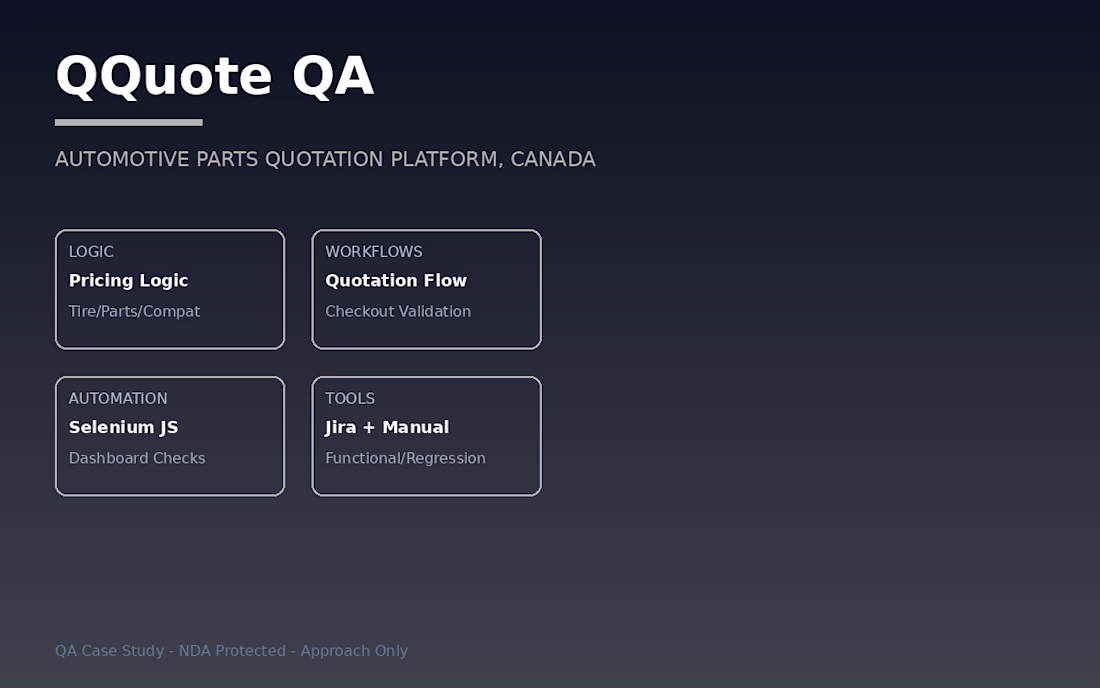1100x688 pixels.
Task: Select the Quotation Flow card
Action: [427, 289]
